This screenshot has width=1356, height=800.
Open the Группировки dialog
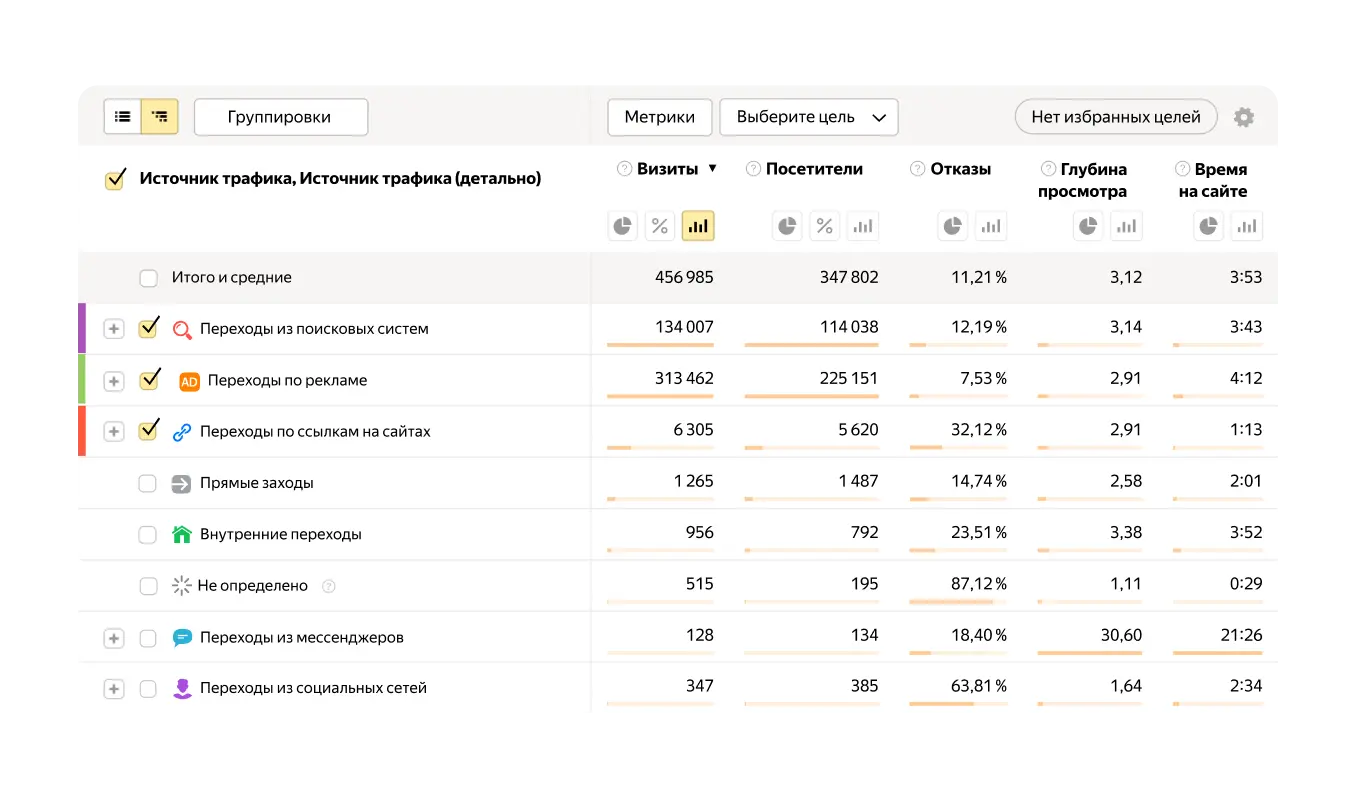pyautogui.click(x=280, y=117)
